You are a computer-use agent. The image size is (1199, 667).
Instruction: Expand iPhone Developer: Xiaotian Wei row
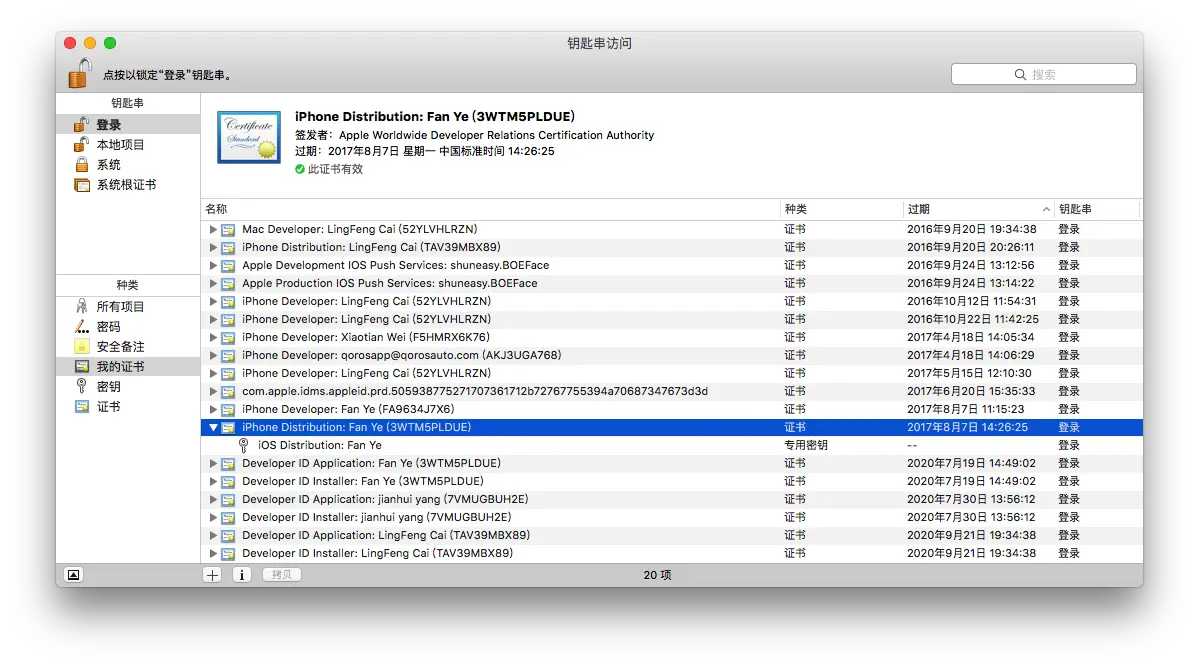coord(213,337)
